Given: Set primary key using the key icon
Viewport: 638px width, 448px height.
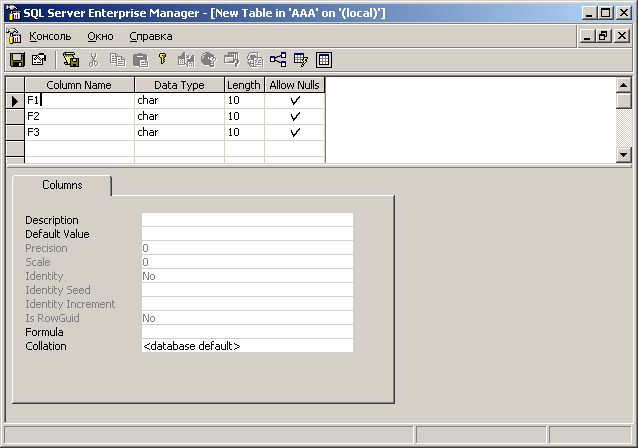Looking at the screenshot, I should pyautogui.click(x=163, y=59).
